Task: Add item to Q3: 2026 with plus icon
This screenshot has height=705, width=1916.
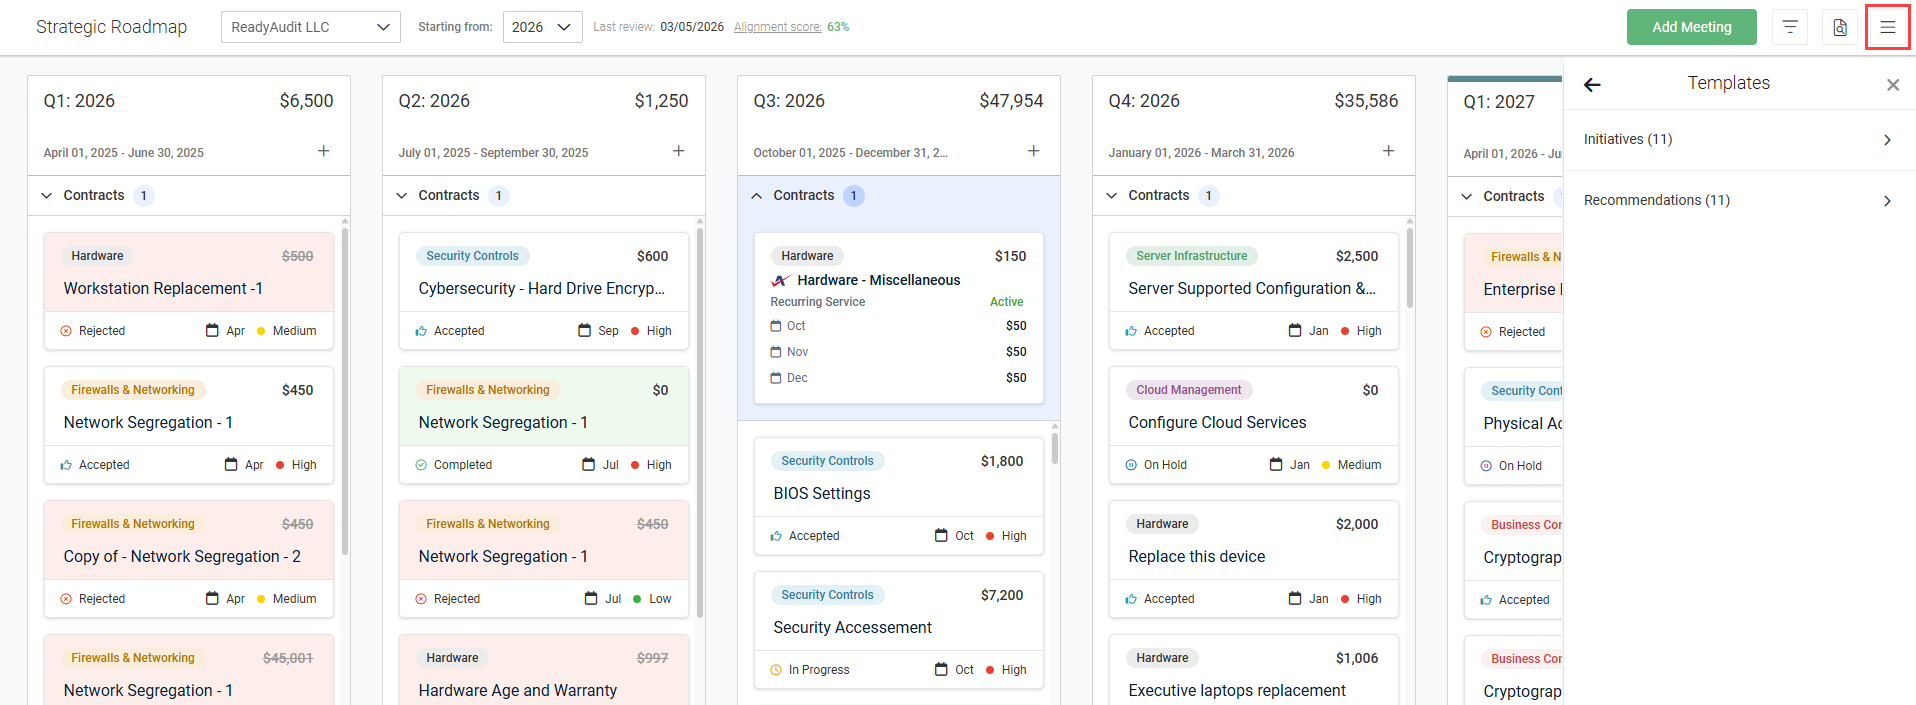Action: [1033, 151]
